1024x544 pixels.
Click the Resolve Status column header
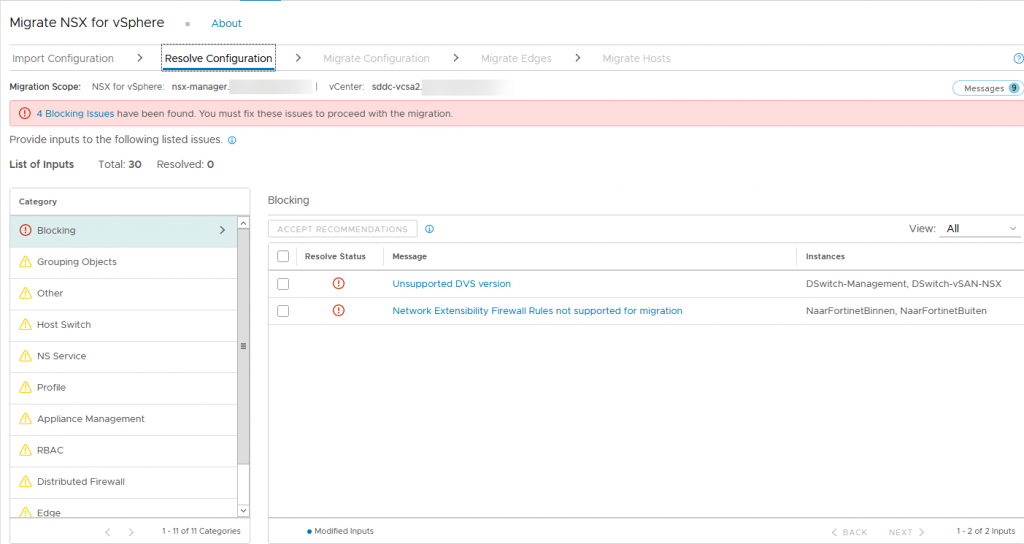pos(335,257)
